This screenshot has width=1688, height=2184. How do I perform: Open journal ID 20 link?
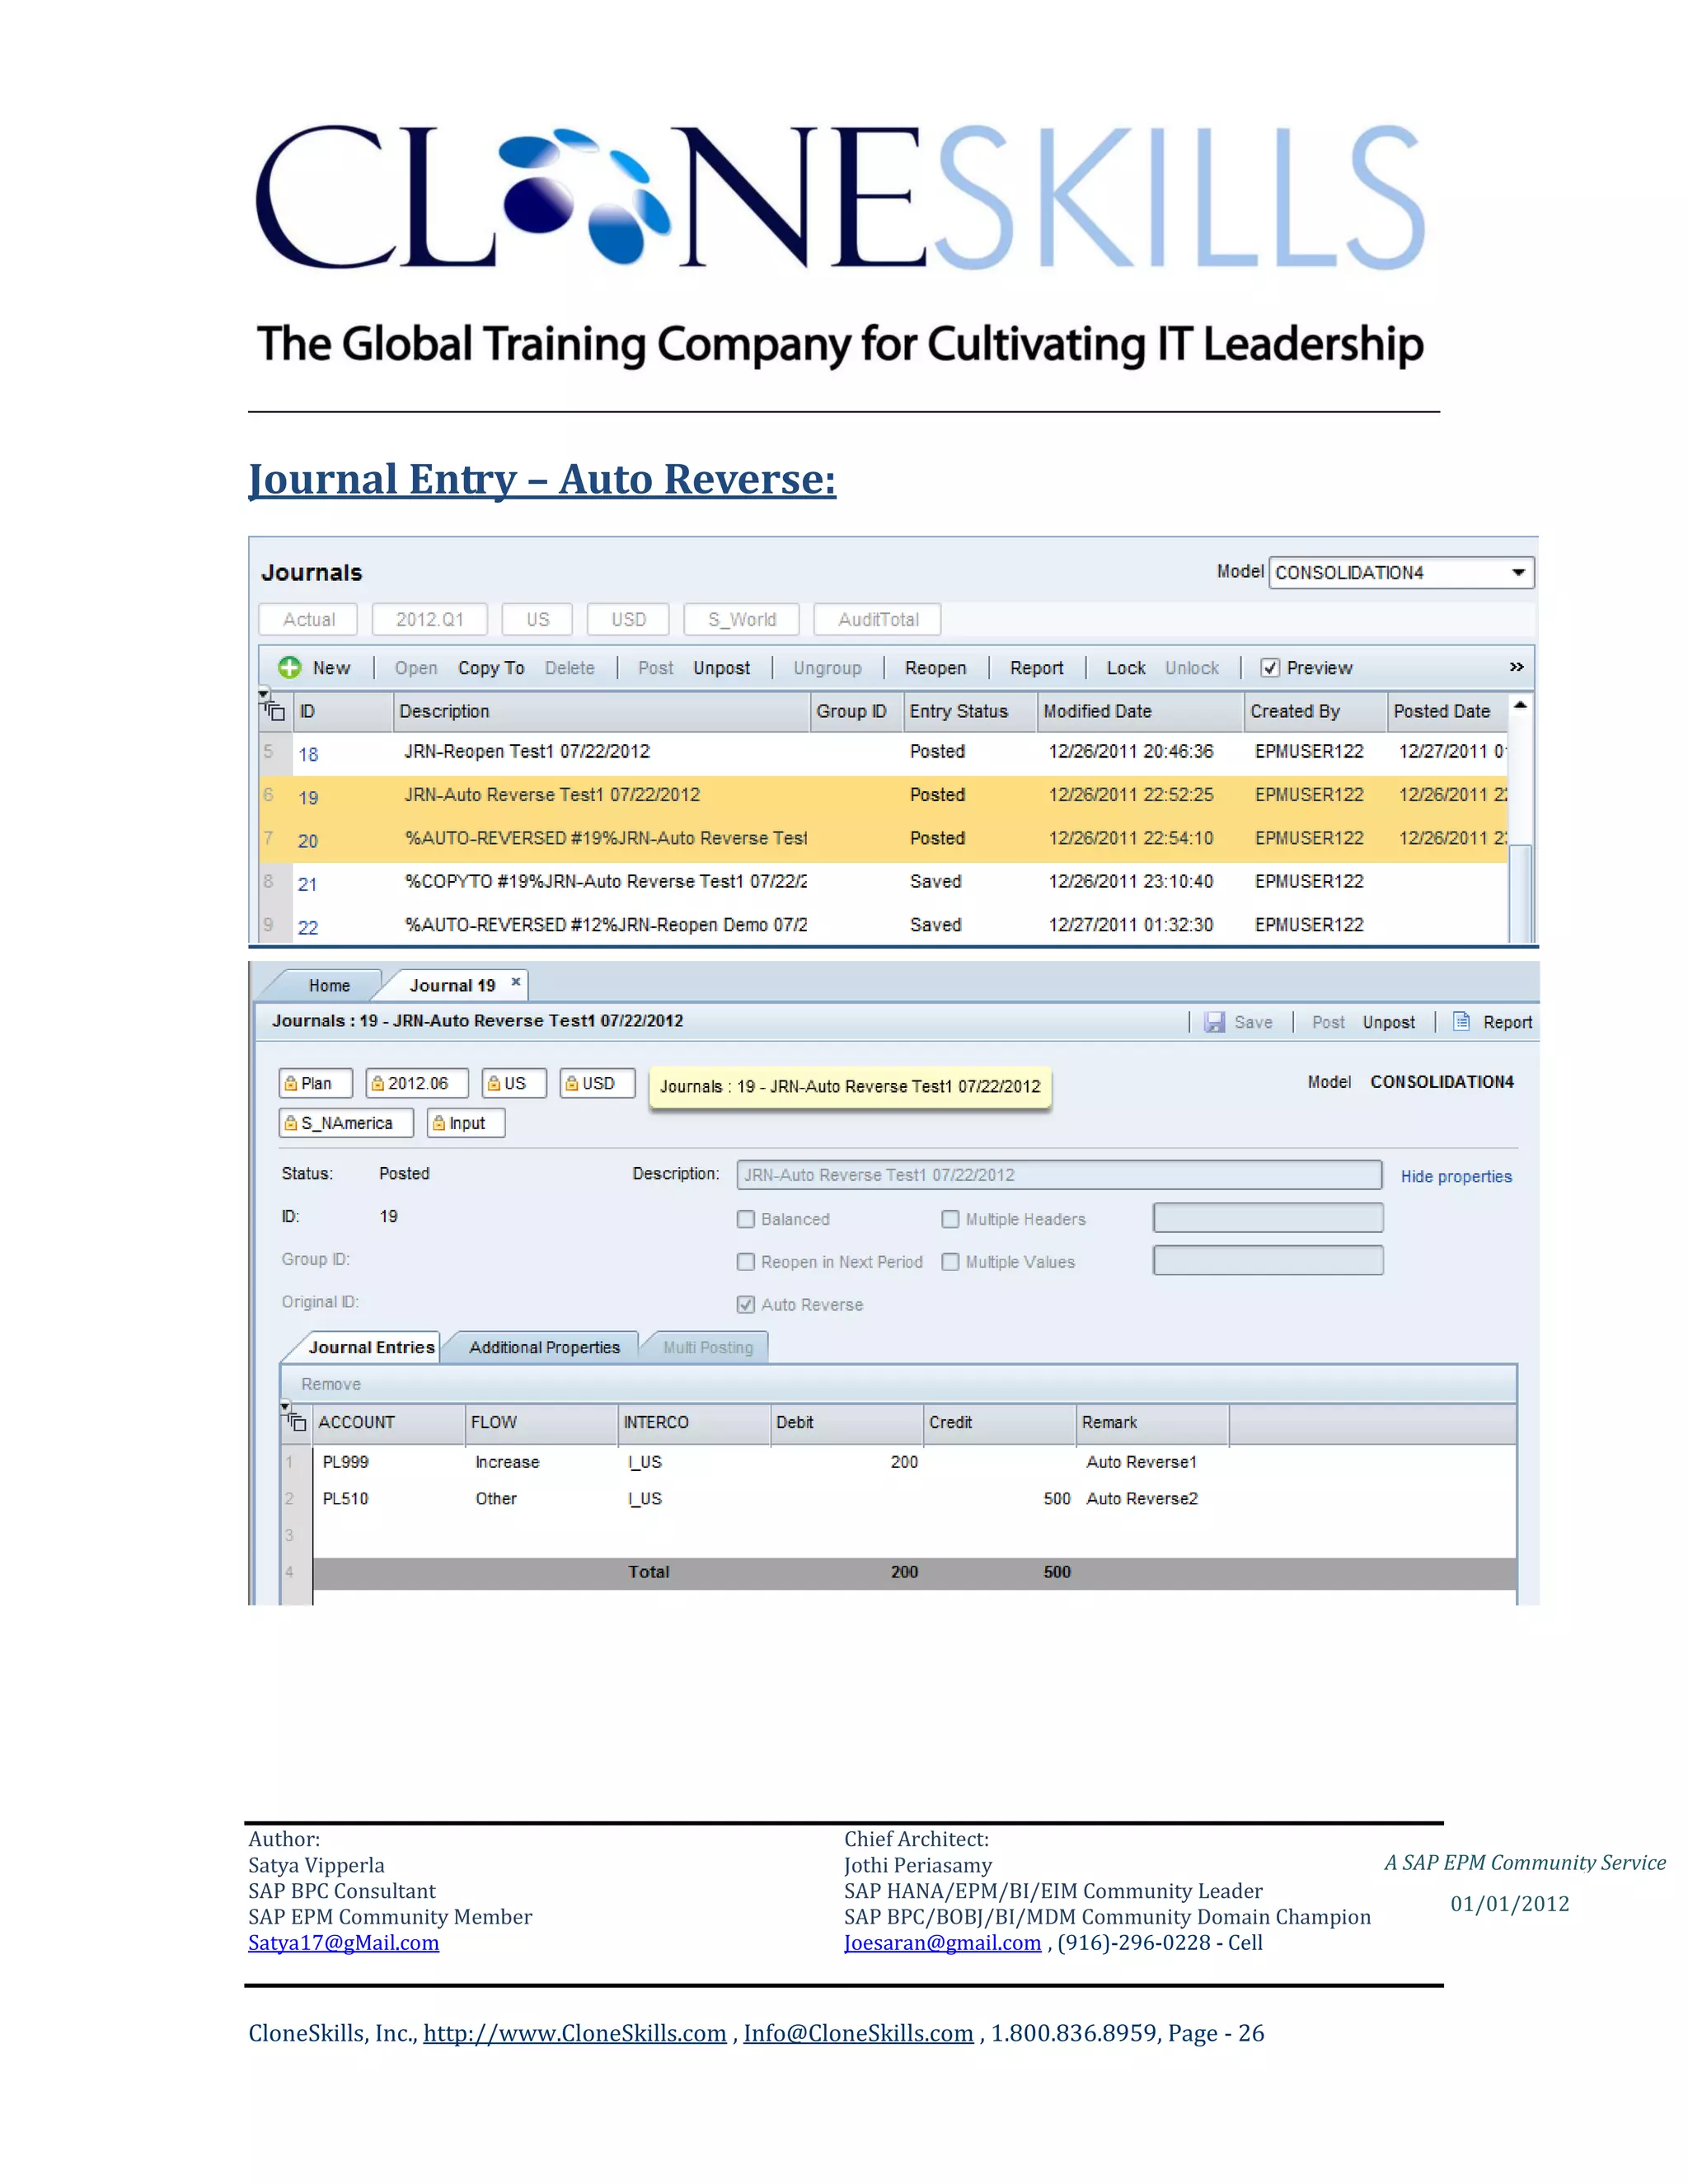[x=308, y=841]
